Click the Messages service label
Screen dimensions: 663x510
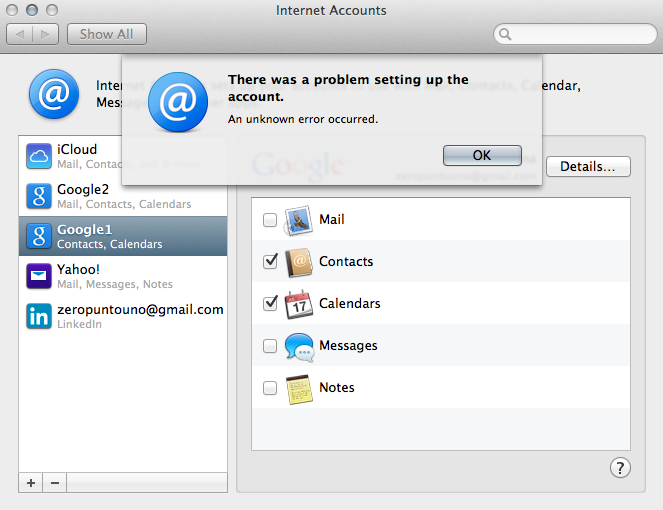[x=348, y=345]
